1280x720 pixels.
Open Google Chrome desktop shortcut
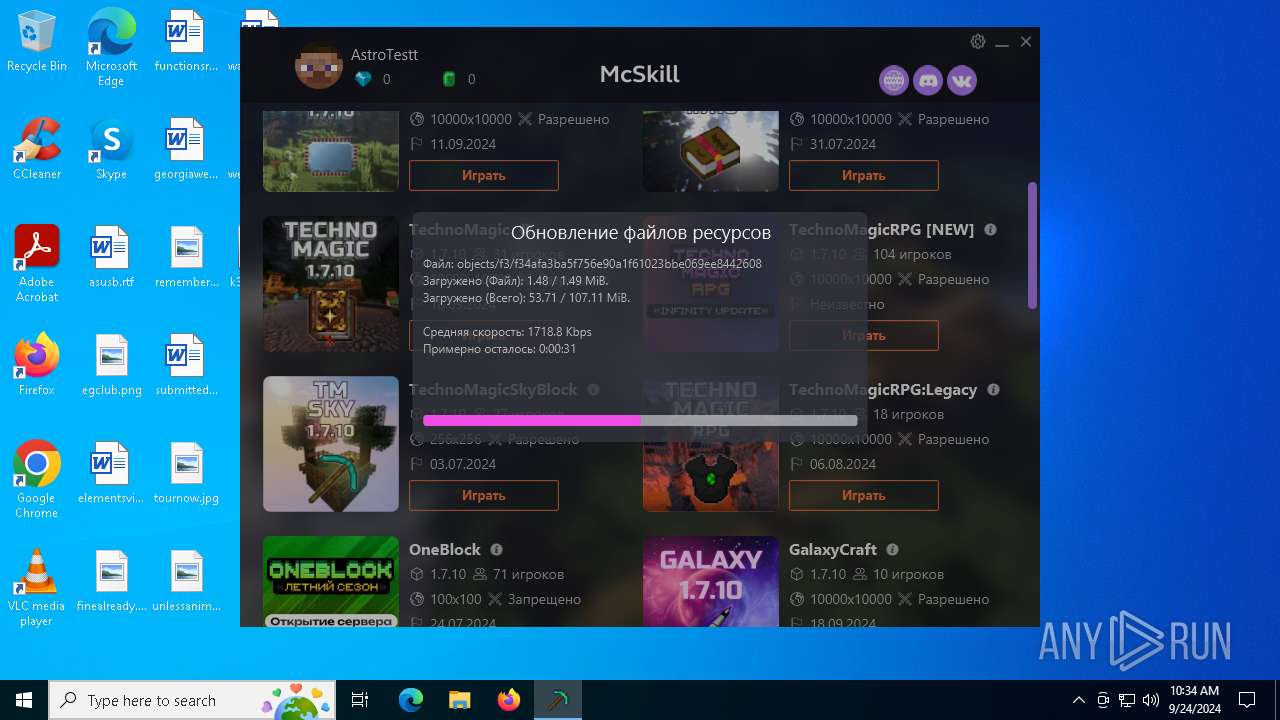click(x=37, y=481)
